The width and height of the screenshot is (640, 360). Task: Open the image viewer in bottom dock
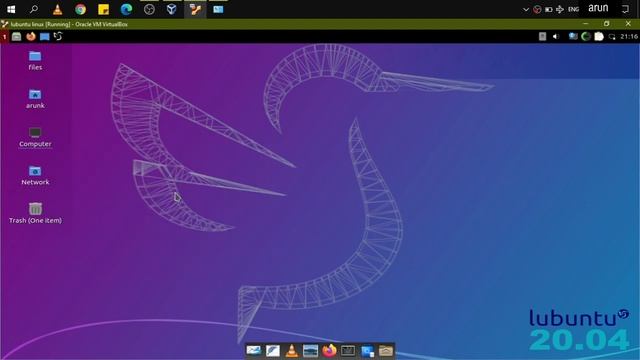point(310,351)
